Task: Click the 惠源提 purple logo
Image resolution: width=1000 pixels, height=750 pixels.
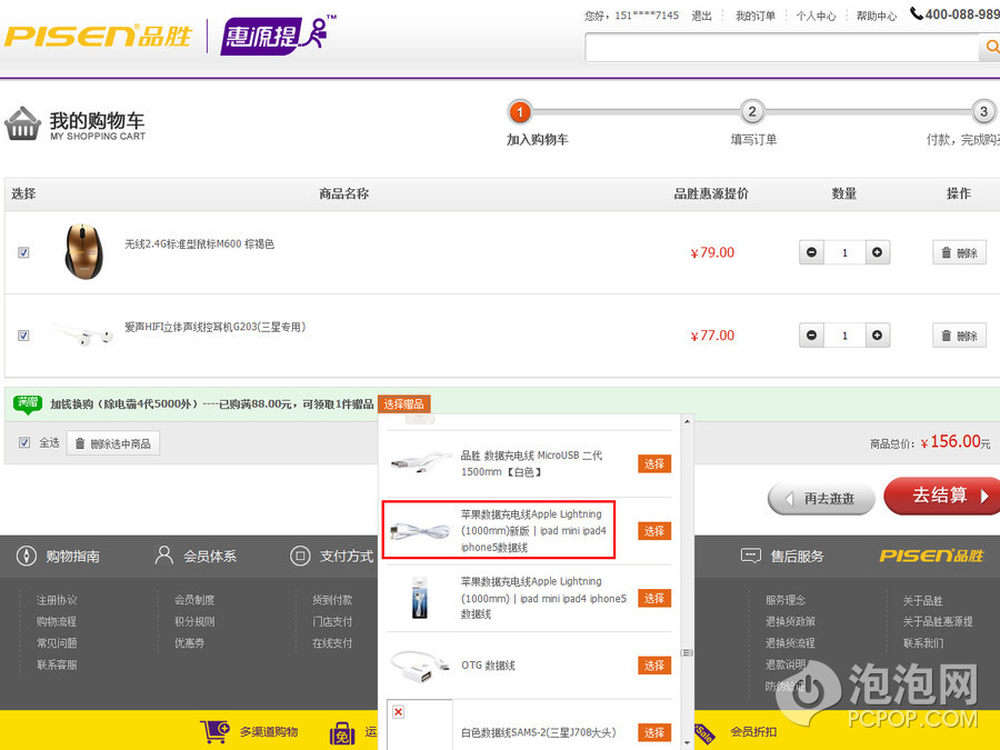Action: [x=277, y=36]
